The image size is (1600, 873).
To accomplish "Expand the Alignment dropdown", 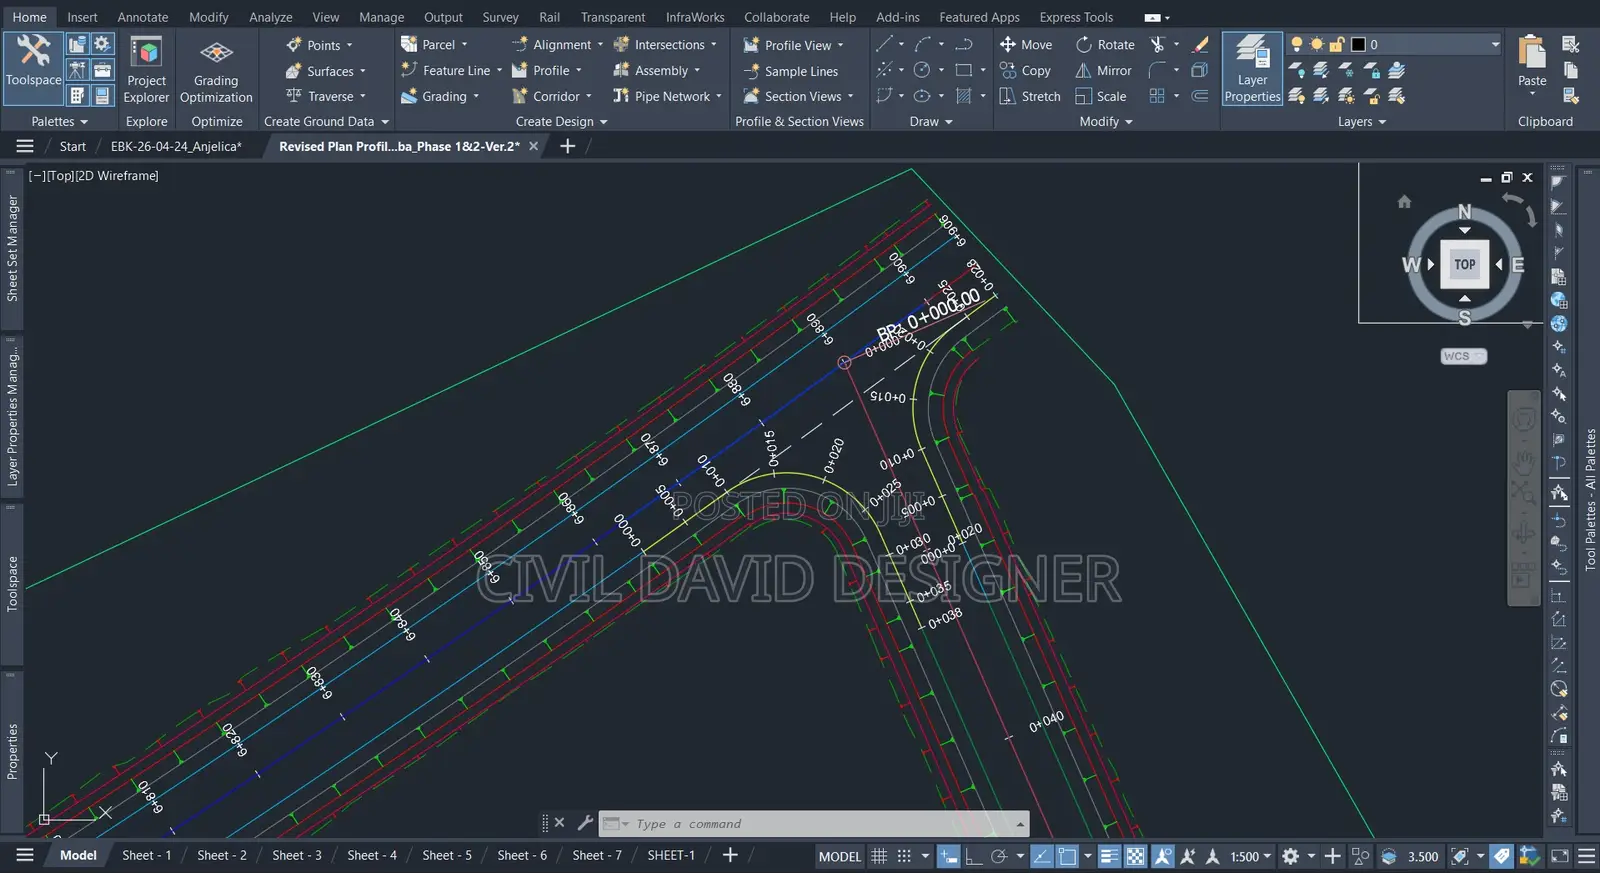I will (x=600, y=45).
